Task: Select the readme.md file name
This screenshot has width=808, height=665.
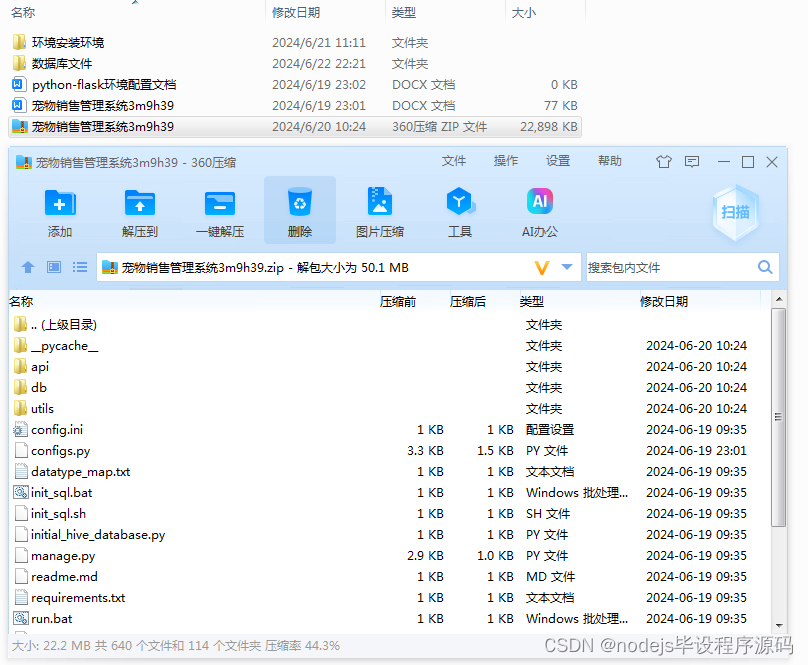Action: pyautogui.click(x=64, y=576)
